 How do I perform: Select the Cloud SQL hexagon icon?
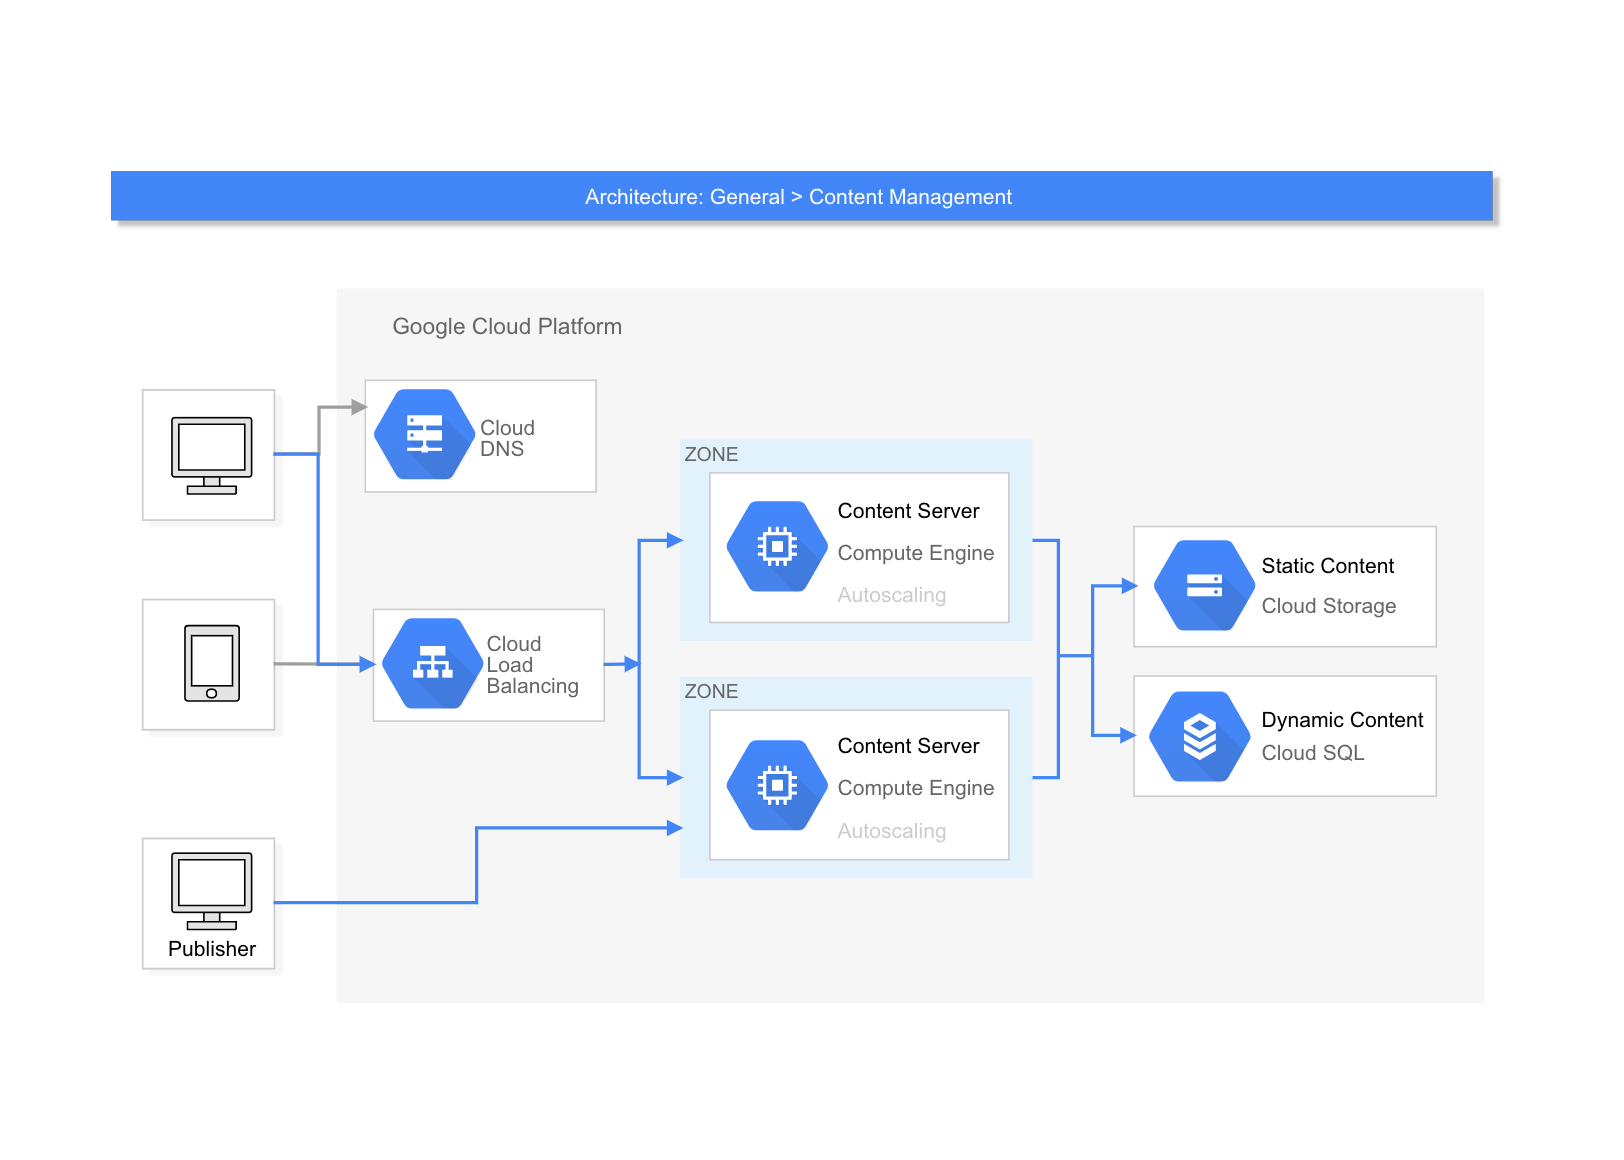[1200, 736]
